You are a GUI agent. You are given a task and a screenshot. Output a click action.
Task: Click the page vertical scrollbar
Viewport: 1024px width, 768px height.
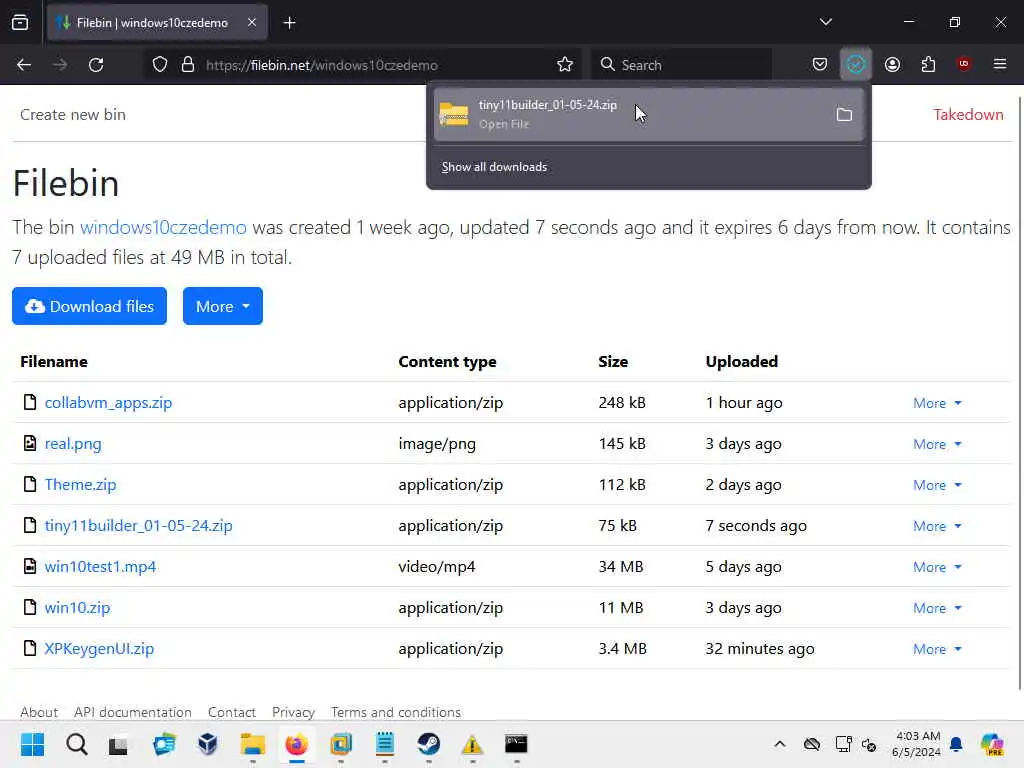tap(1019, 392)
